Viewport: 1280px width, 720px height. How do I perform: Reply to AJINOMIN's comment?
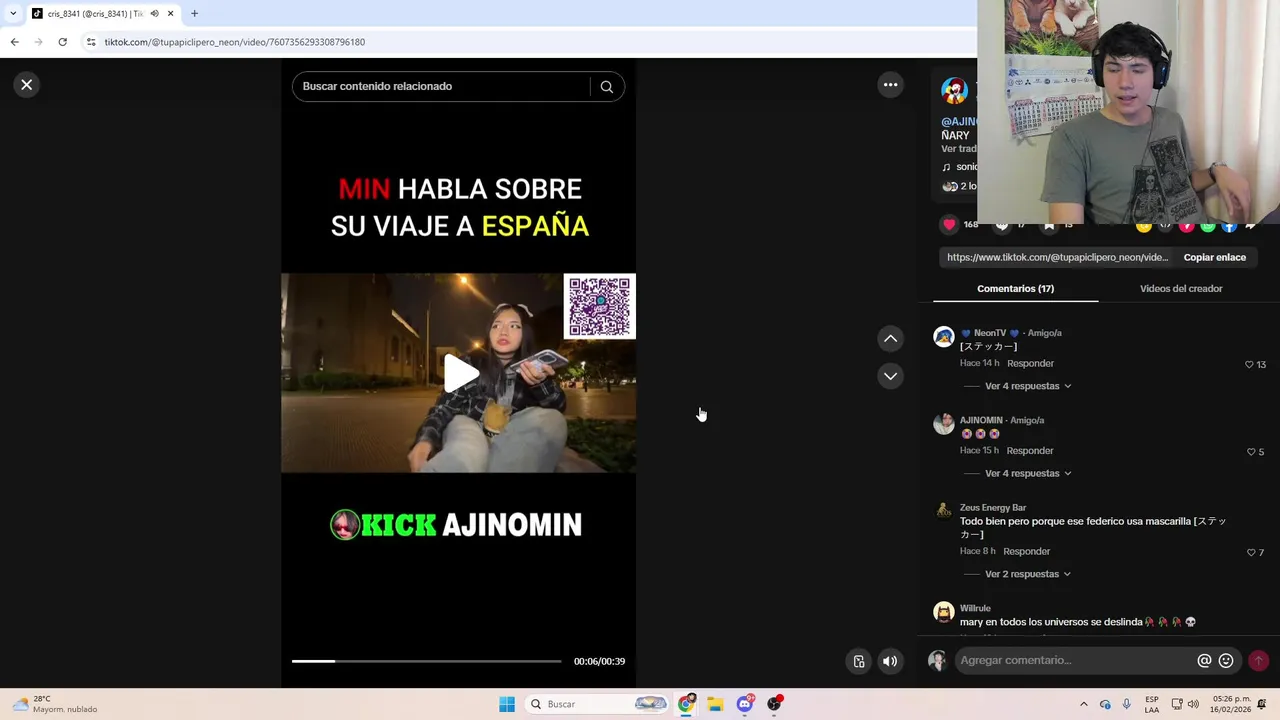coord(1030,450)
